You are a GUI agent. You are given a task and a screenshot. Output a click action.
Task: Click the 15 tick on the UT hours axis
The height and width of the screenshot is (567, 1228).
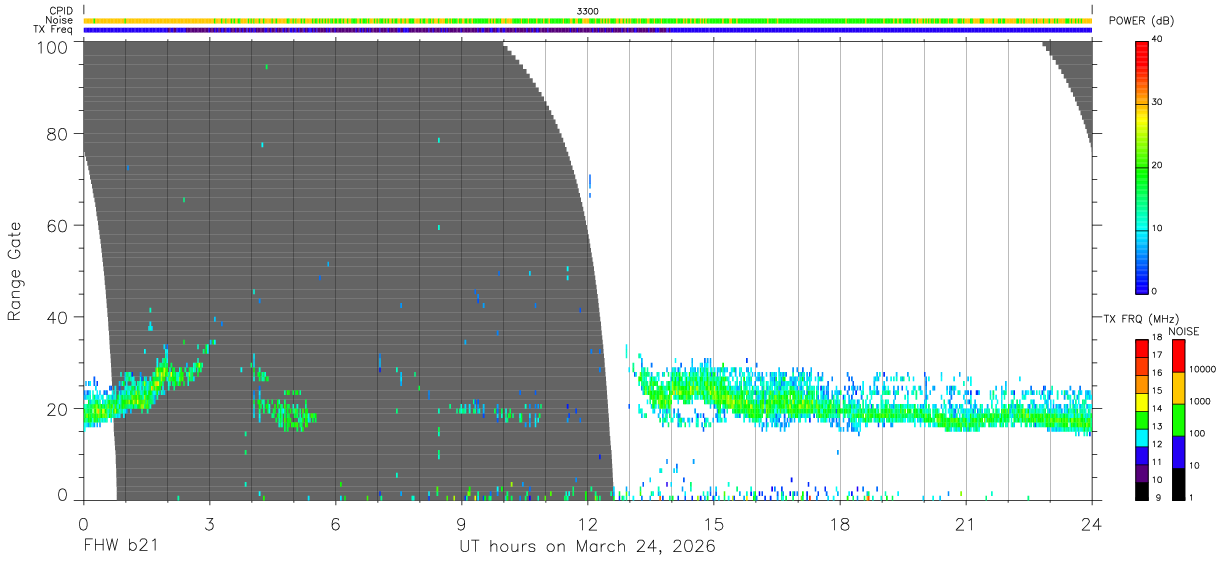point(714,523)
